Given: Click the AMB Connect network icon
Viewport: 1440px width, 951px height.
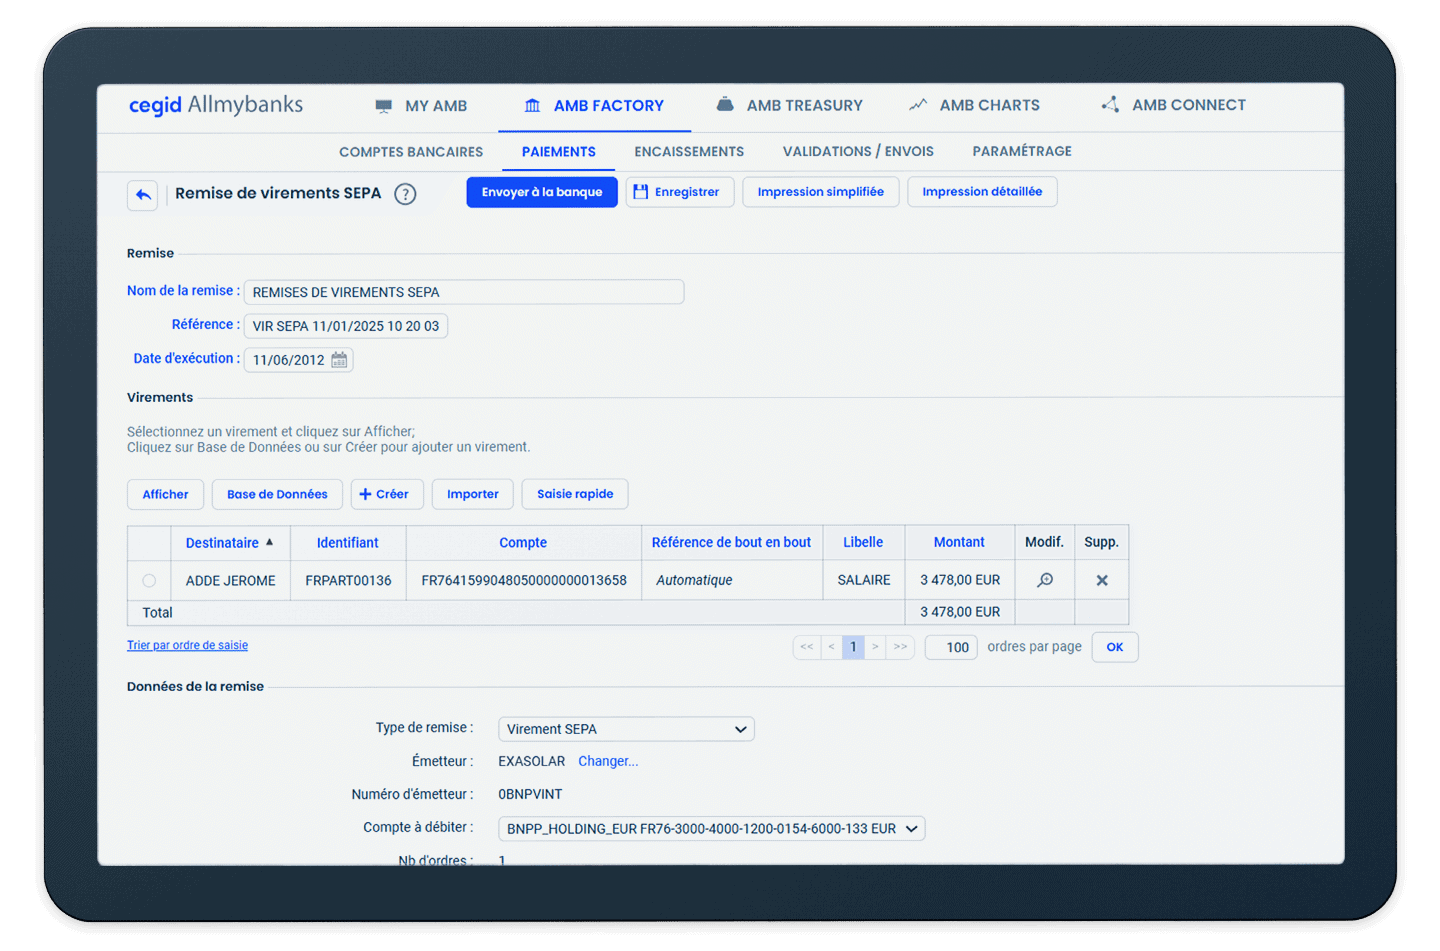Looking at the screenshot, I should tap(1110, 105).
